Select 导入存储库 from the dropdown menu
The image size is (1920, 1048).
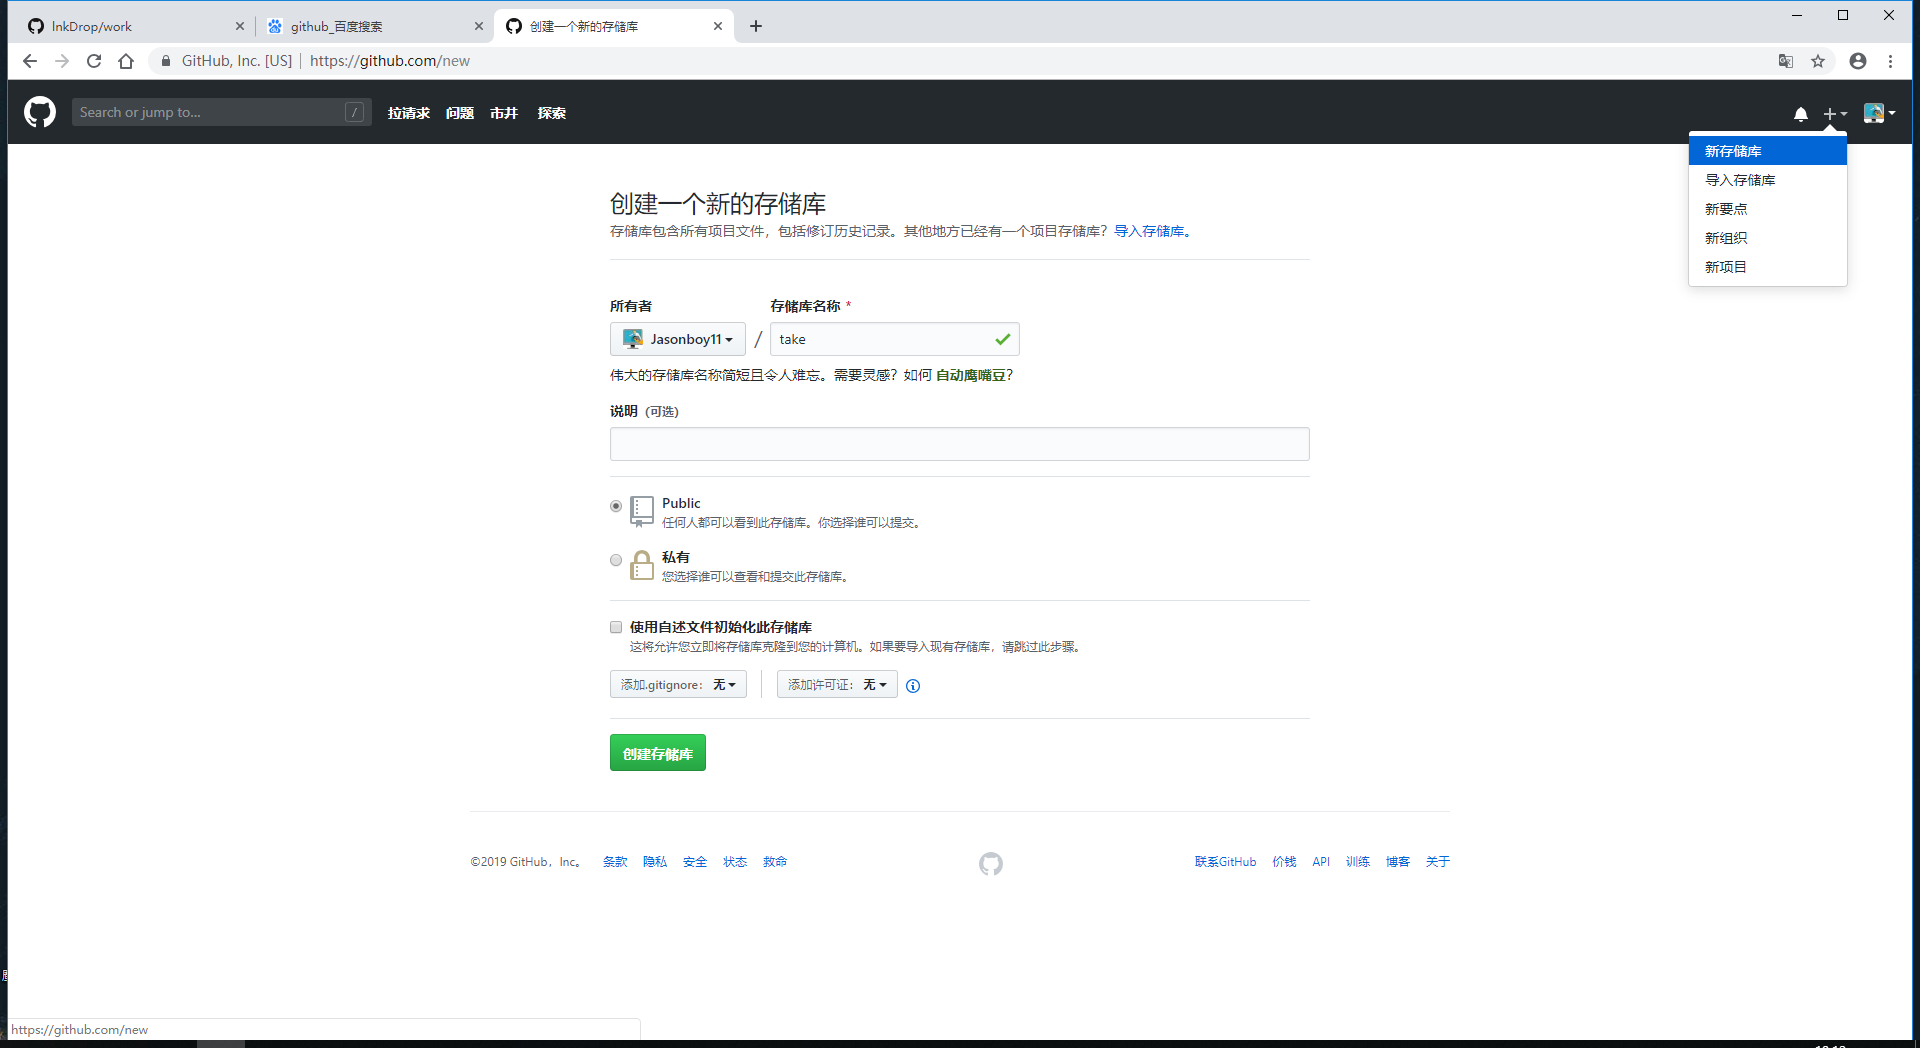1768,180
